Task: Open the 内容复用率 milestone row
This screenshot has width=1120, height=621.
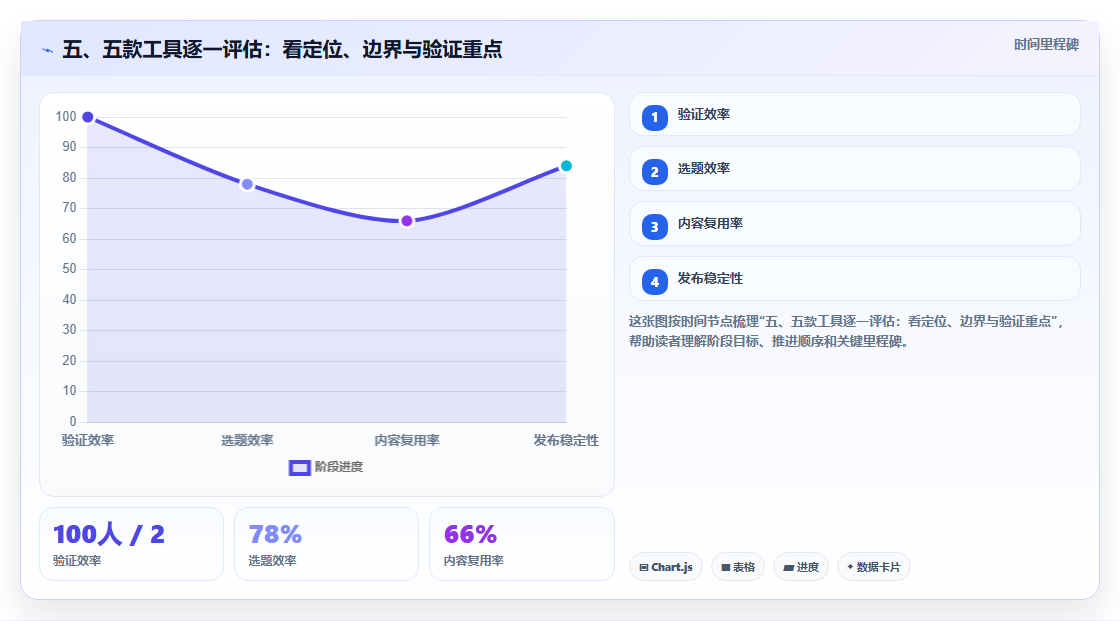Action: [854, 224]
